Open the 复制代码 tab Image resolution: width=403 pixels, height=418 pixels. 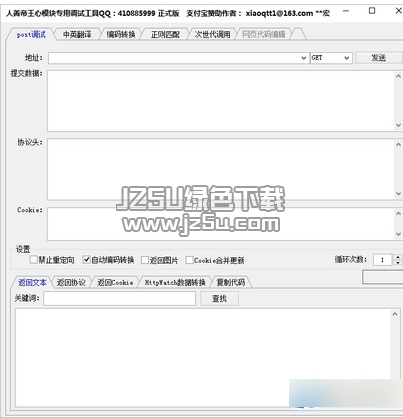point(231,282)
